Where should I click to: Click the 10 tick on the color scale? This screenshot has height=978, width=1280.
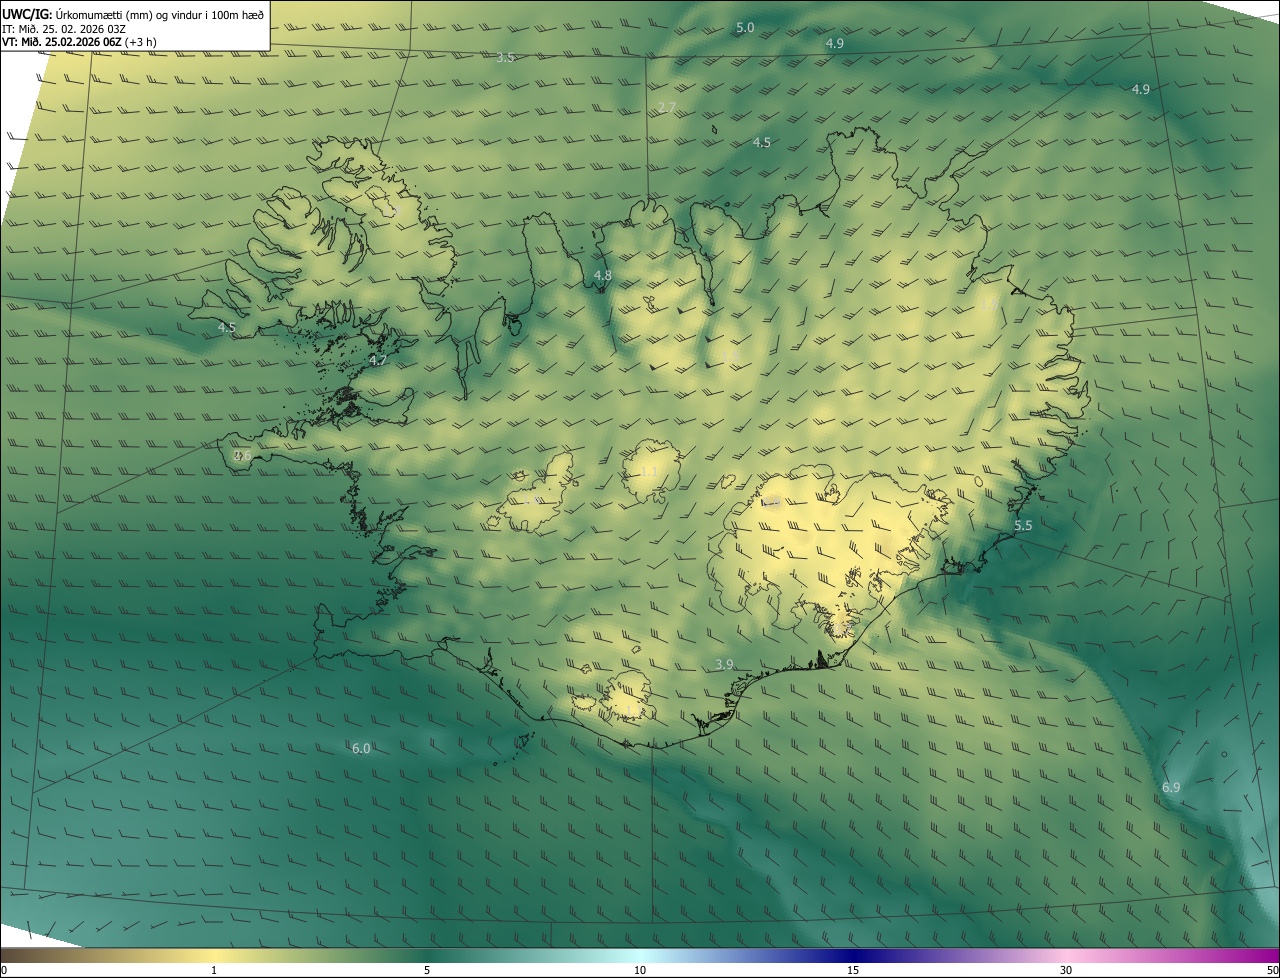pyautogui.click(x=640, y=970)
